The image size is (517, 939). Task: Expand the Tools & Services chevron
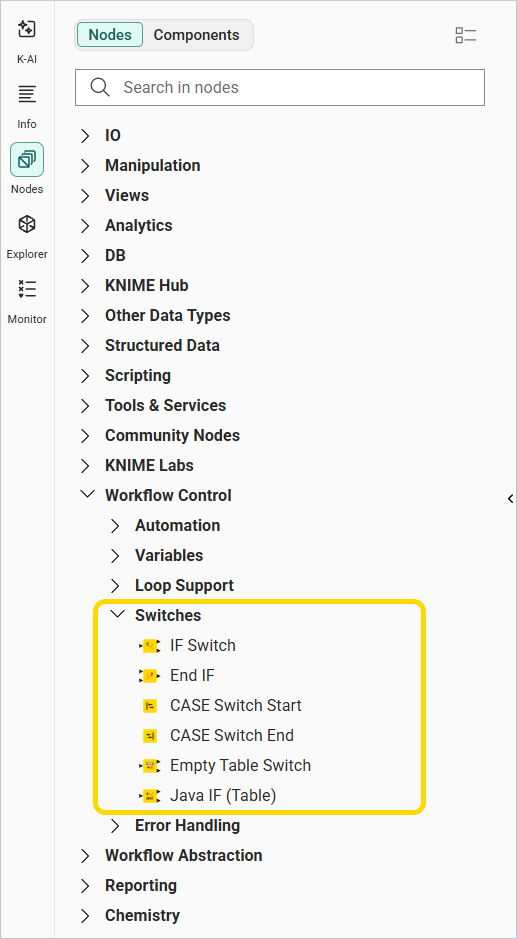coord(85,405)
